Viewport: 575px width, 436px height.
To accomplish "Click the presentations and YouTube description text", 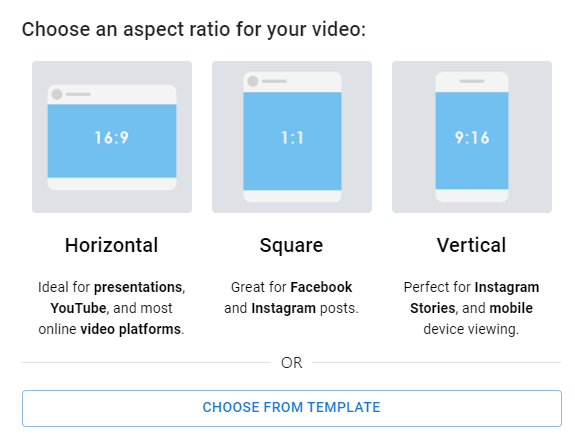I will coord(111,308).
